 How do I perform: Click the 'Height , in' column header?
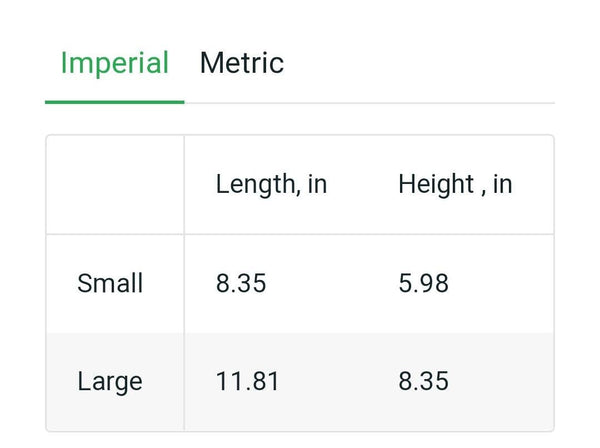[455, 184]
